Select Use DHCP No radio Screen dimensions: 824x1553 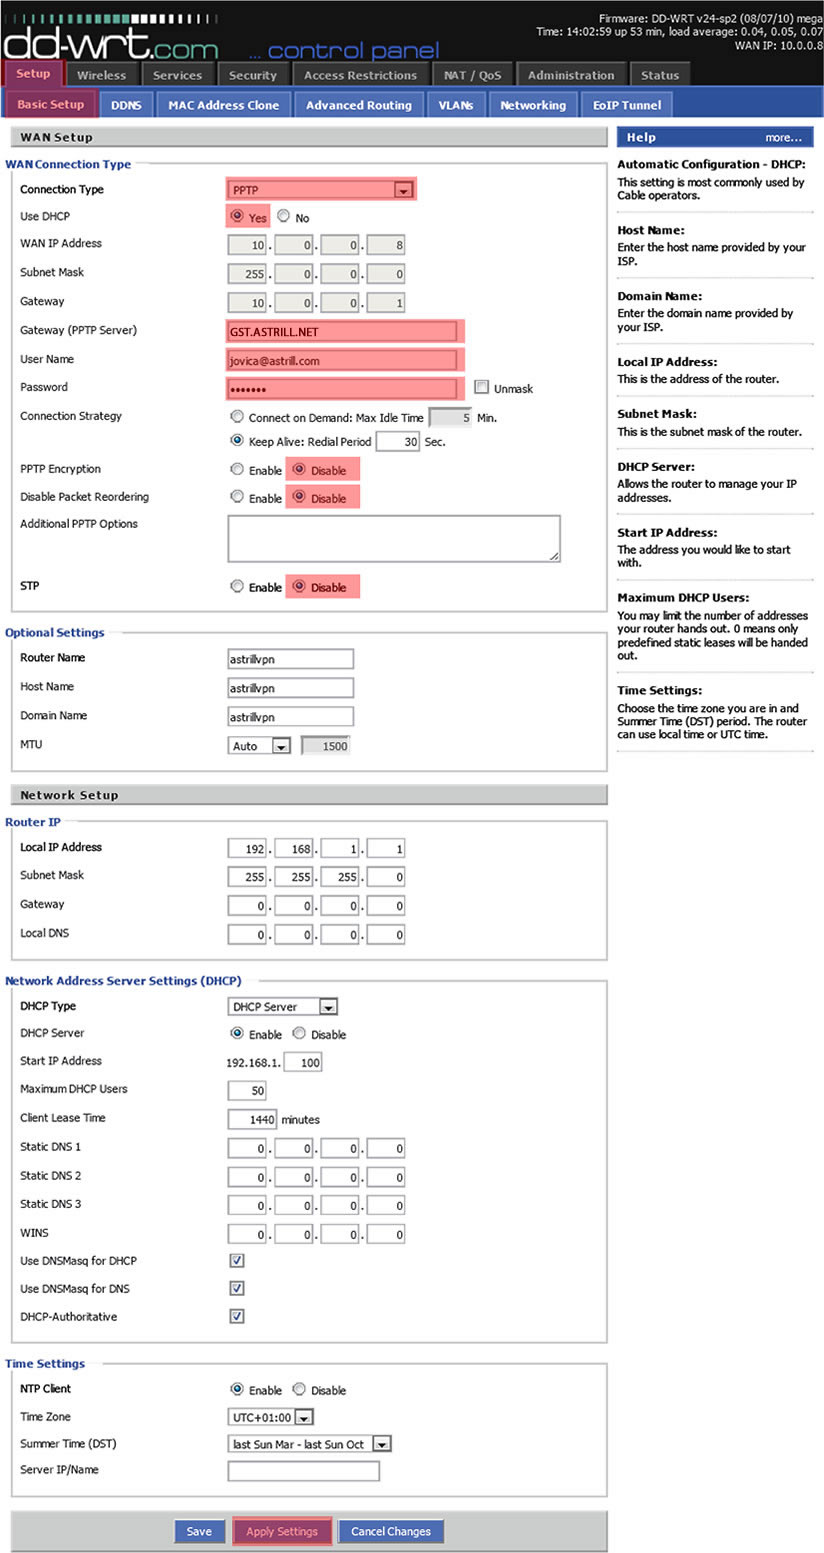(x=283, y=216)
